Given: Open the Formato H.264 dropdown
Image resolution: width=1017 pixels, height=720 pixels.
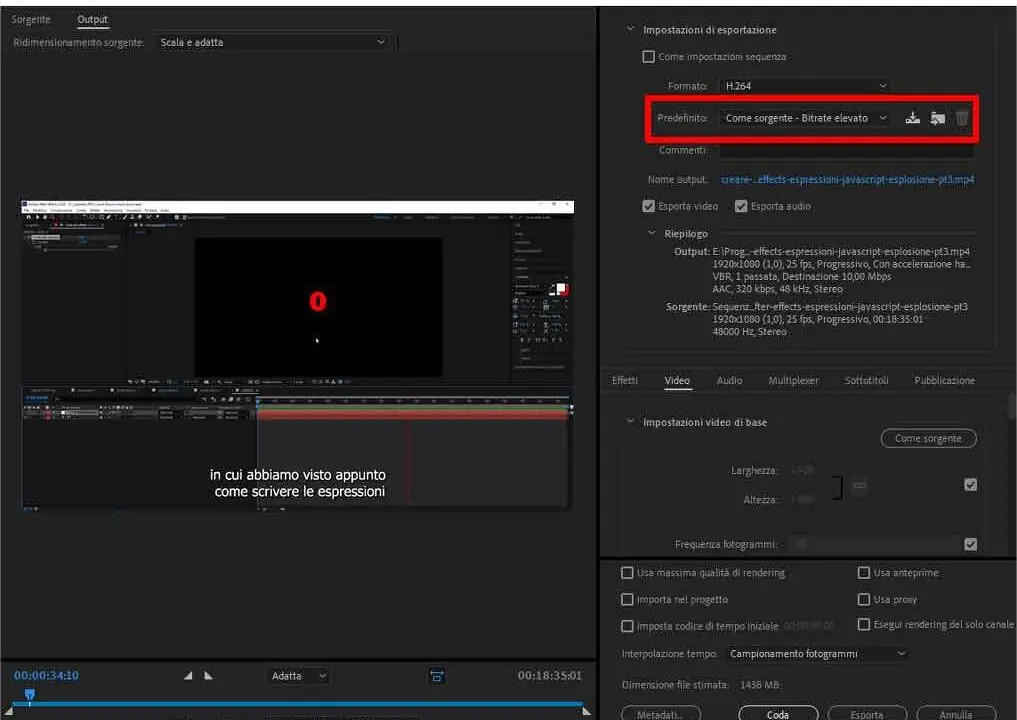Looking at the screenshot, I should 805,86.
